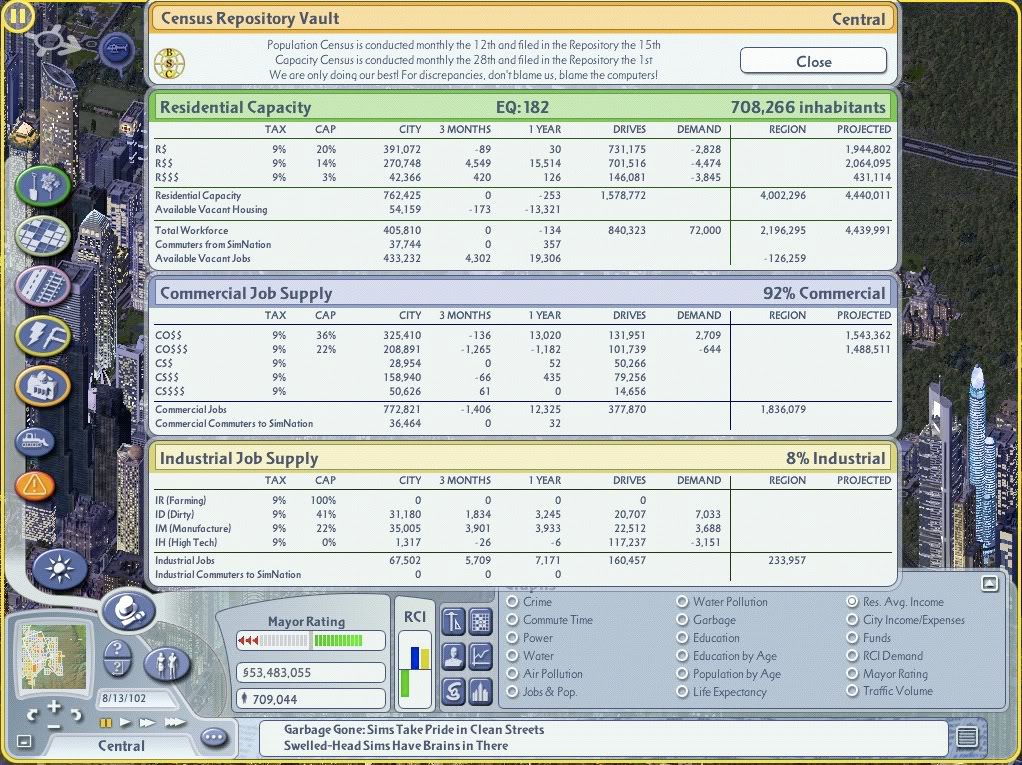Open the city skyline overview icon

(481, 691)
